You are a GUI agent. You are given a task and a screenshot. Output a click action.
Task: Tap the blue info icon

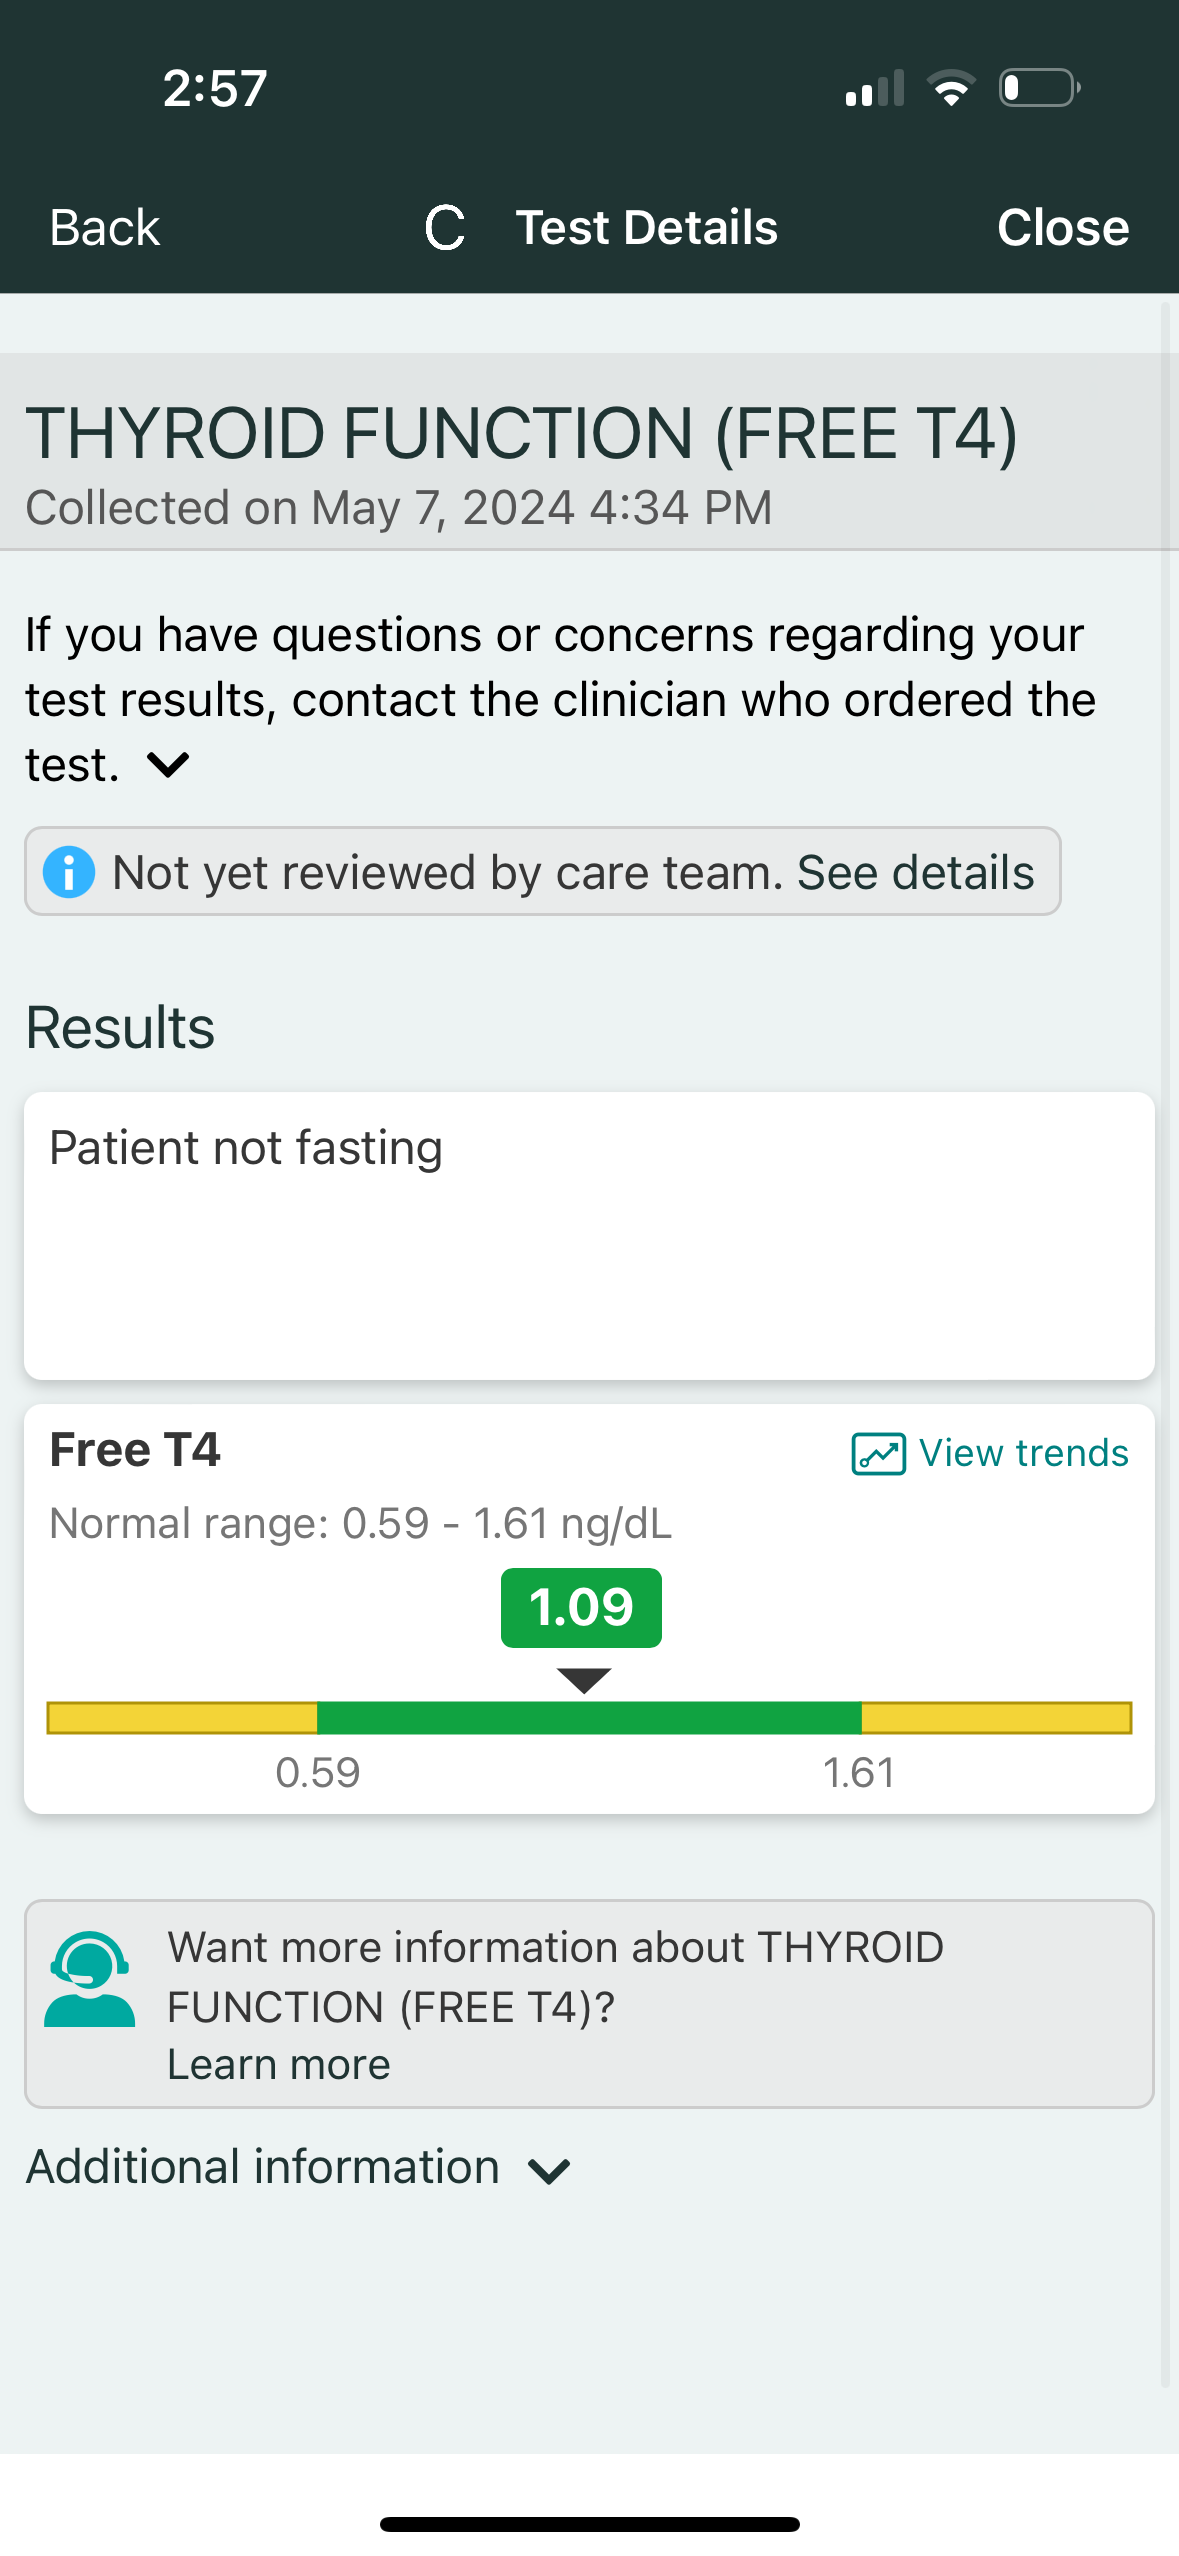[69, 872]
